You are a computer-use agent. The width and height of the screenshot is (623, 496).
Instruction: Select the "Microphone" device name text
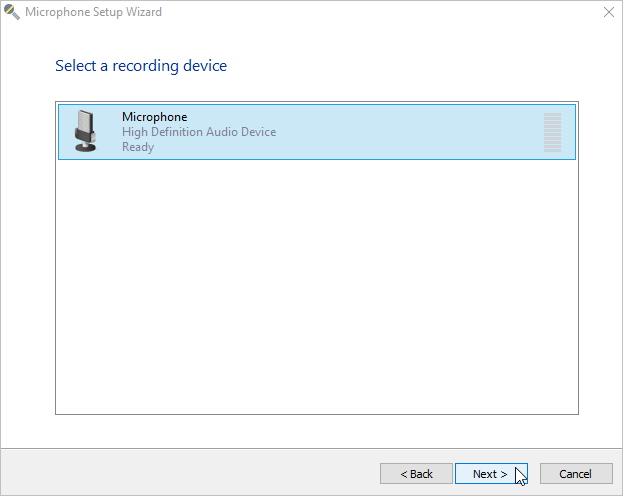155,117
